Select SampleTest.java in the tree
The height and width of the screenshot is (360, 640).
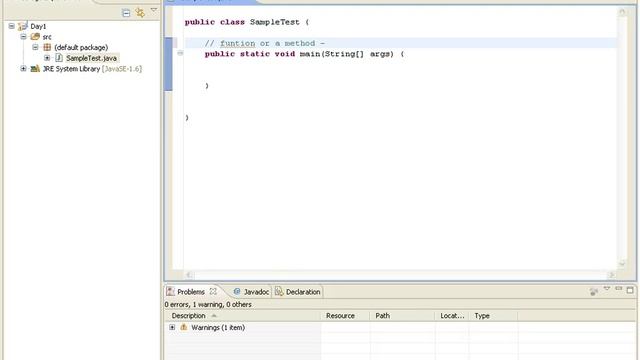91,58
